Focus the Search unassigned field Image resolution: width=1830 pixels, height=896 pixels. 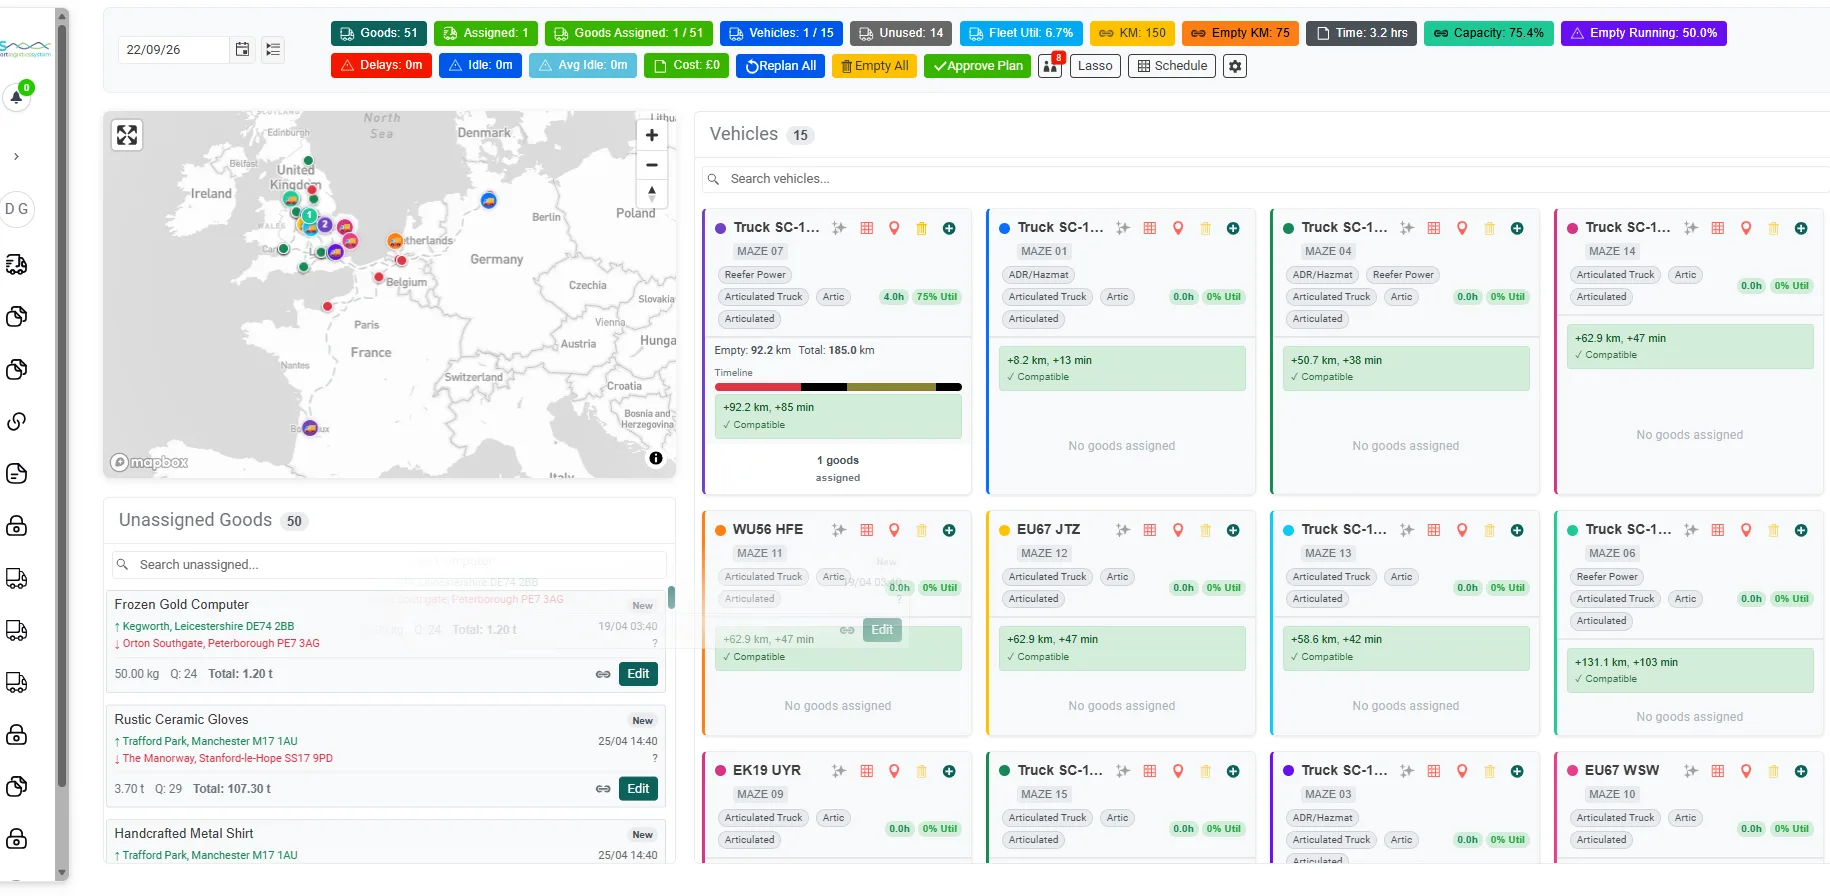coord(390,565)
